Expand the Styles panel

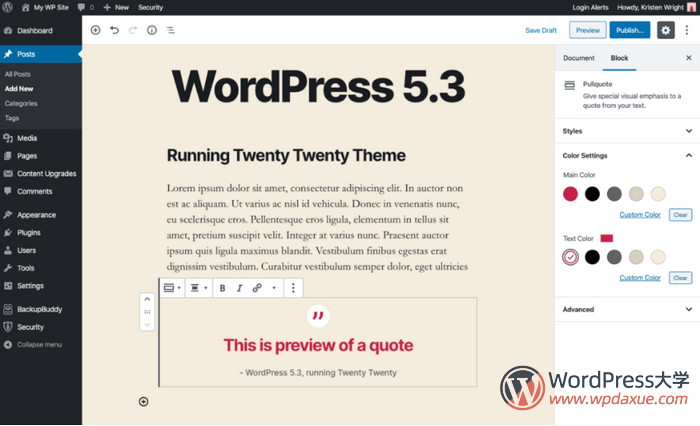click(627, 131)
